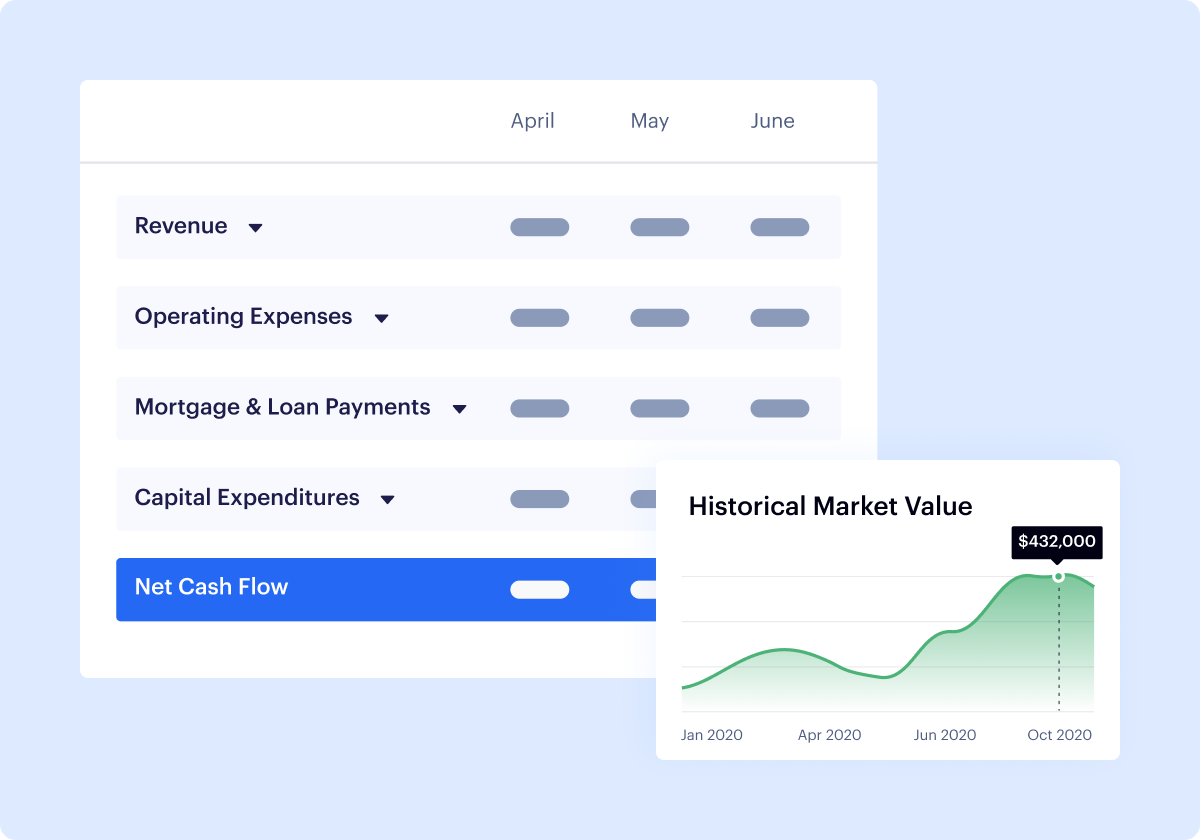Click Revenue value for April

click(x=540, y=227)
